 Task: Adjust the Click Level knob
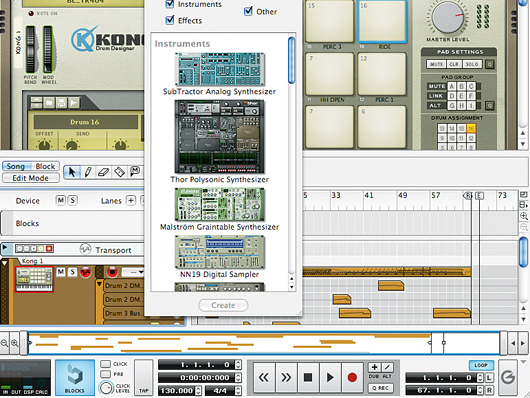(106, 388)
